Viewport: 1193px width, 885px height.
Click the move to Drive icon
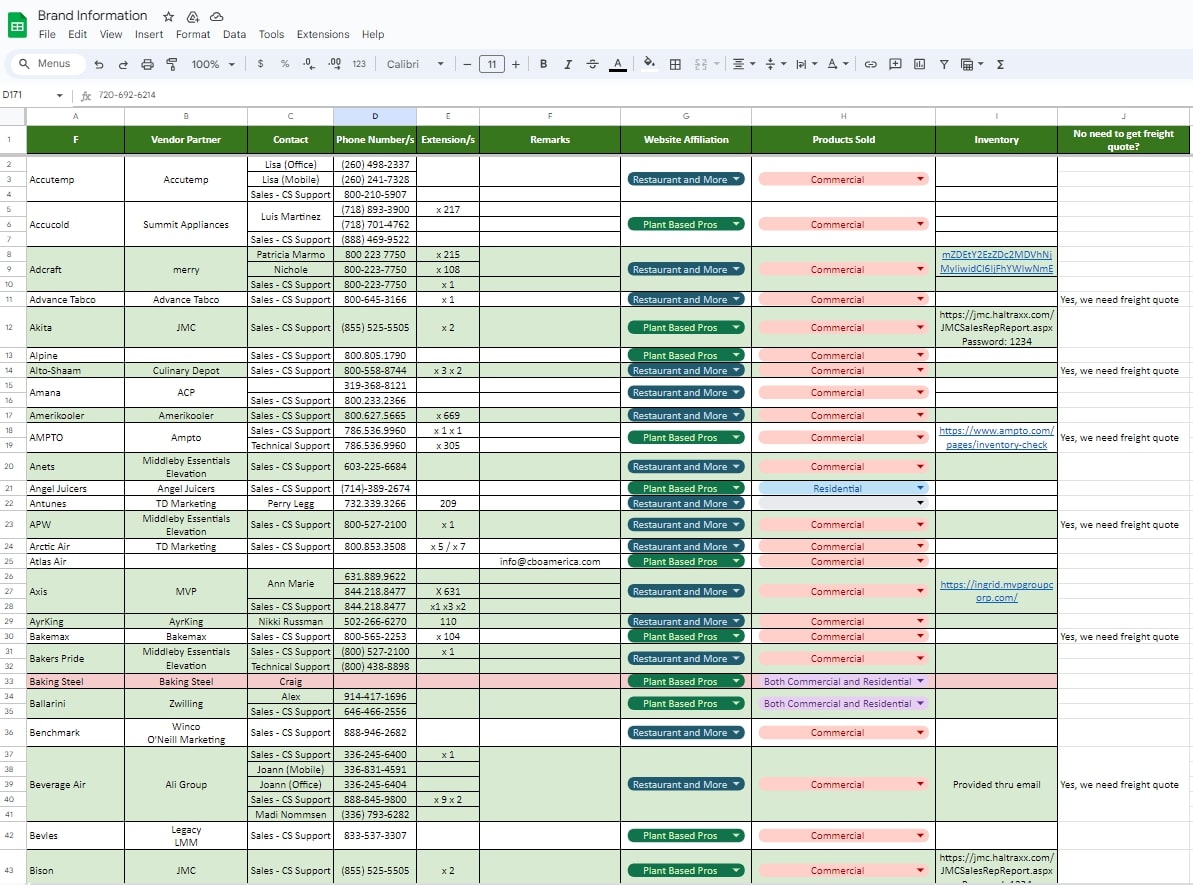pyautogui.click(x=192, y=16)
